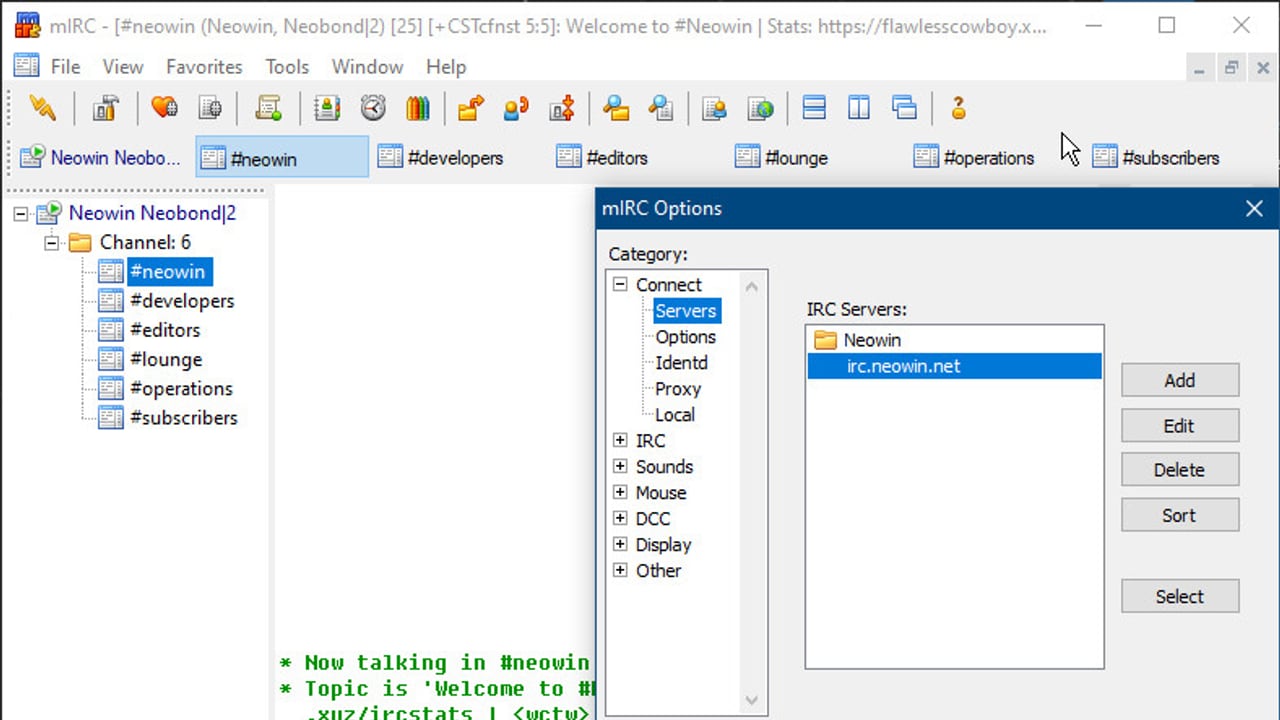Image resolution: width=1280 pixels, height=720 pixels.
Task: Expand the Sounds category node
Action: click(620, 466)
